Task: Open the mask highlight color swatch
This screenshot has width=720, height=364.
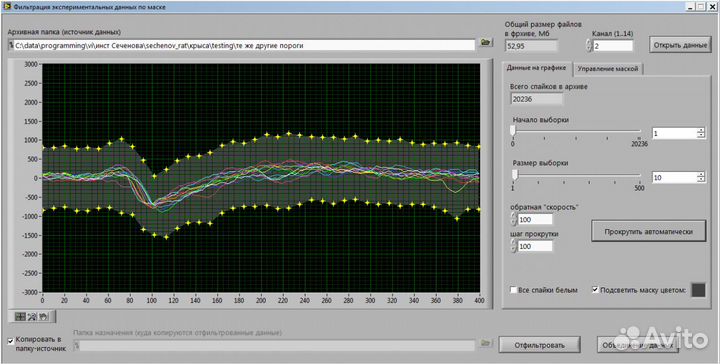Action: 698,290
